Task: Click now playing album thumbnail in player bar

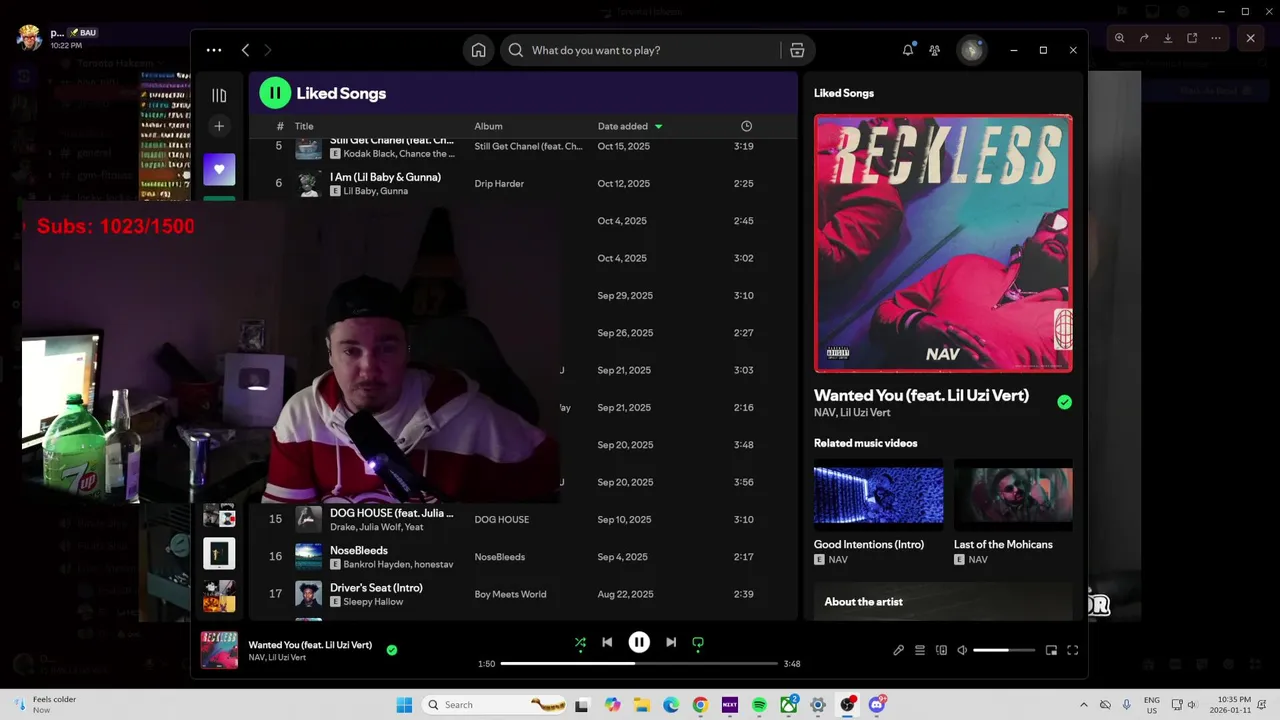Action: pyautogui.click(x=219, y=650)
